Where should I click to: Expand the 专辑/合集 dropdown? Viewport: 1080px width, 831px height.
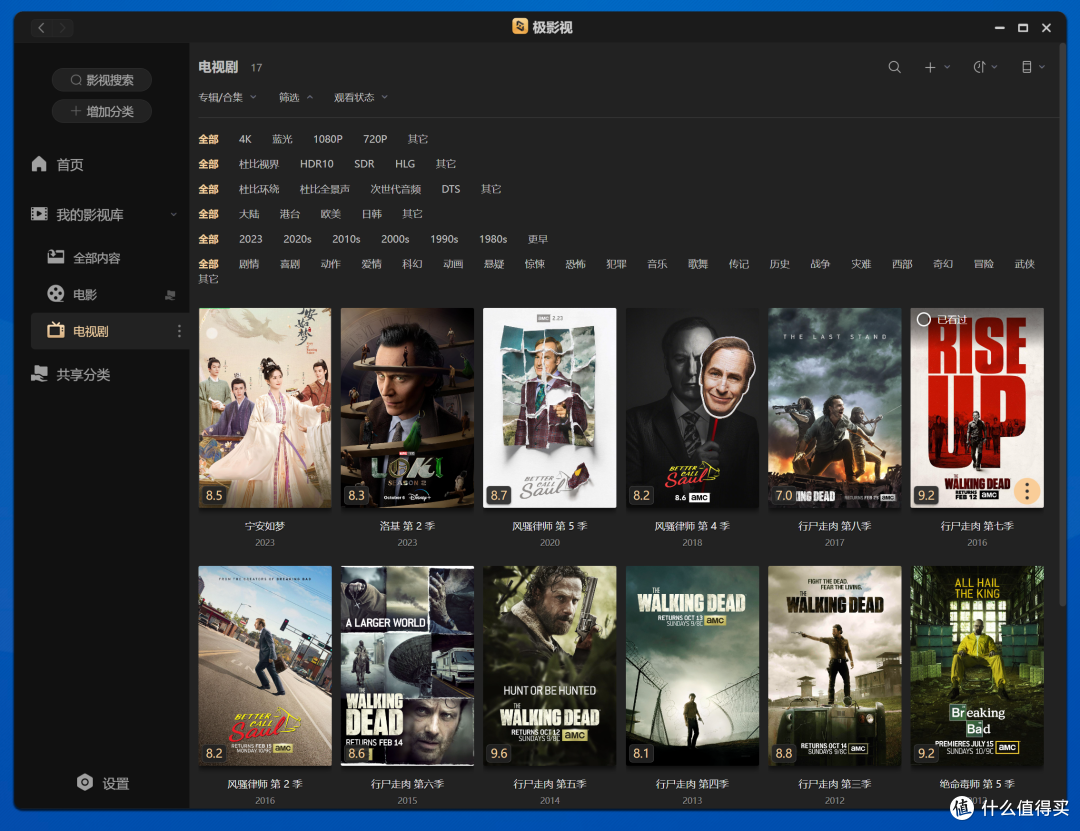pyautogui.click(x=227, y=97)
